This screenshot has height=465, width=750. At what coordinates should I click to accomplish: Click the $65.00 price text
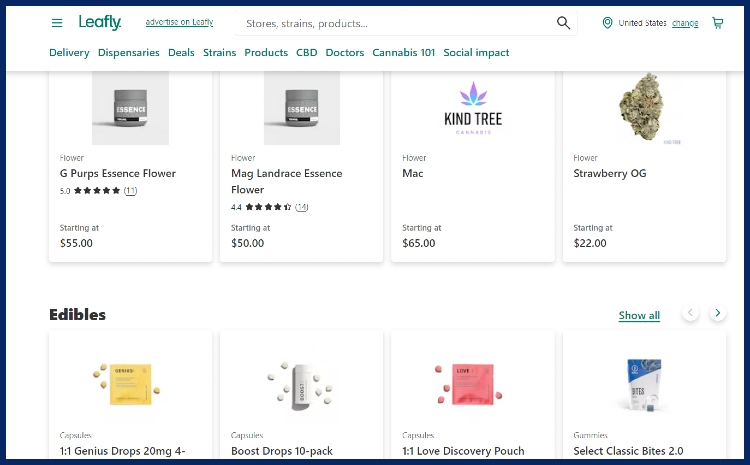coord(419,243)
